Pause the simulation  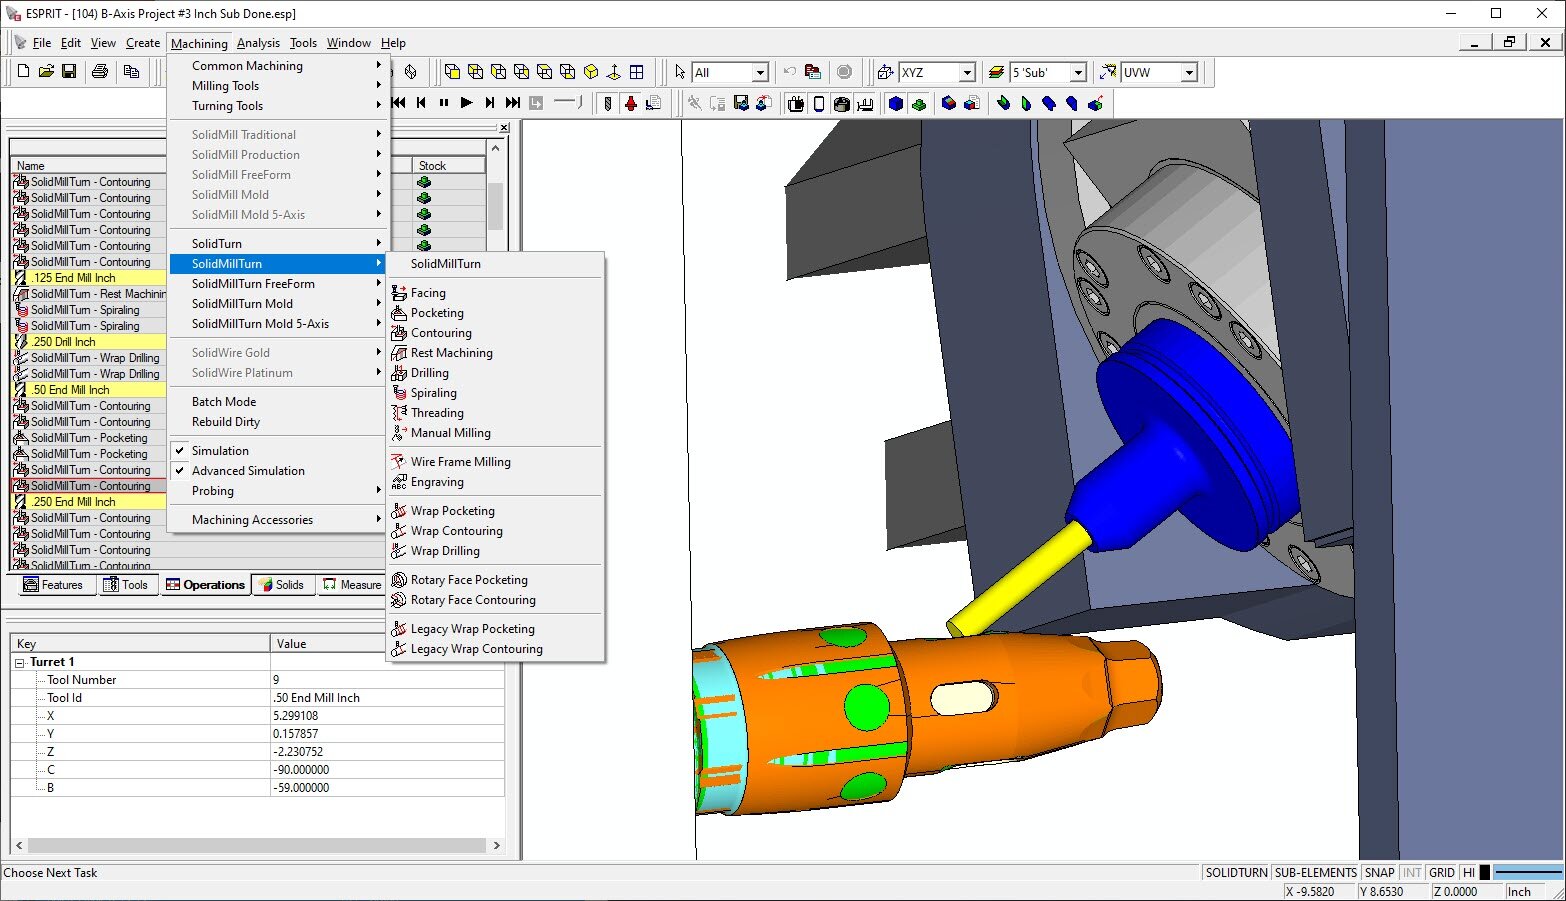[x=444, y=102]
